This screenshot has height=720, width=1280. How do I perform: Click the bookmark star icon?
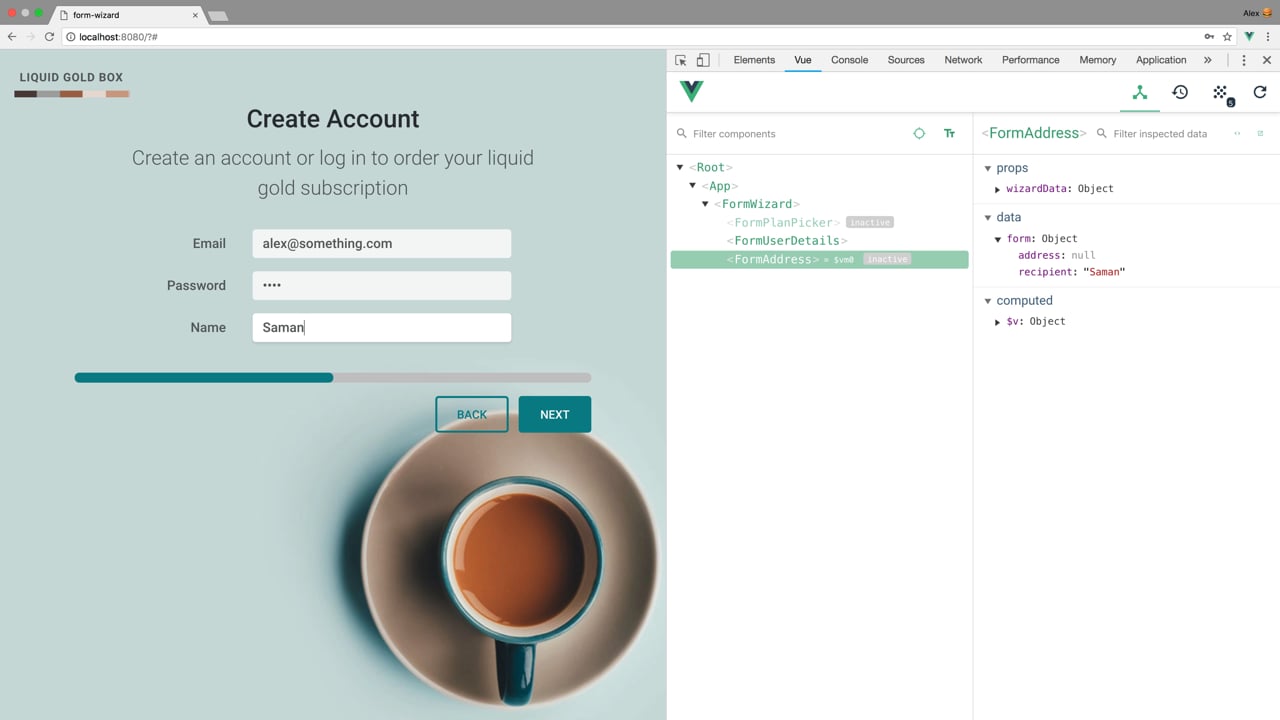(x=1227, y=36)
